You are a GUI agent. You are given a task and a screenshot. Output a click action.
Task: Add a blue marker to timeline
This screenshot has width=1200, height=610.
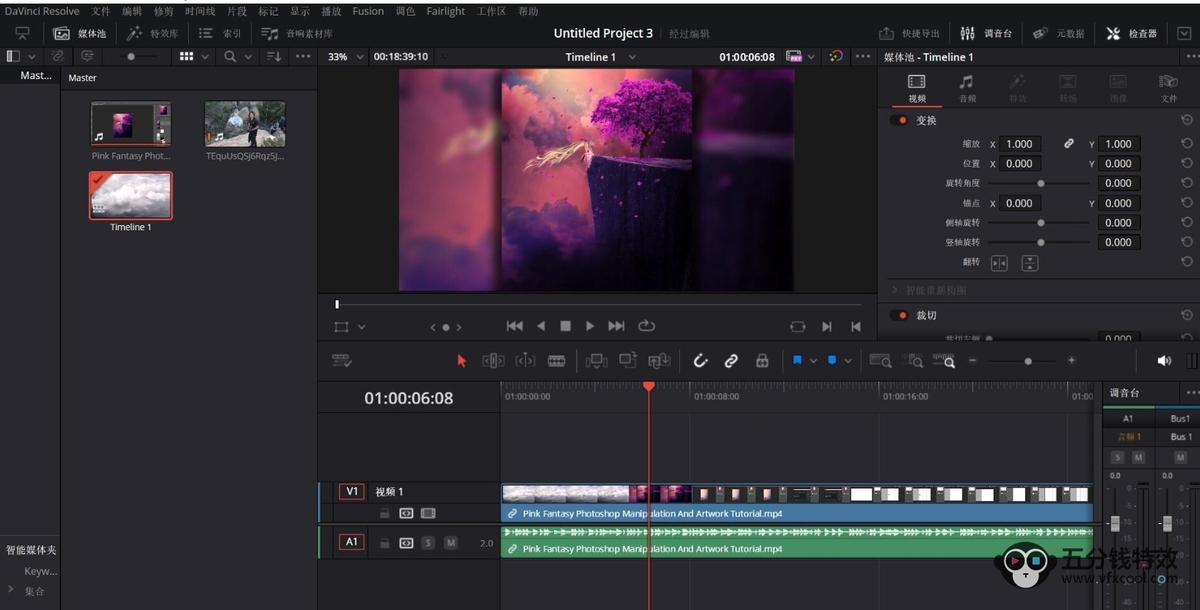[832, 360]
